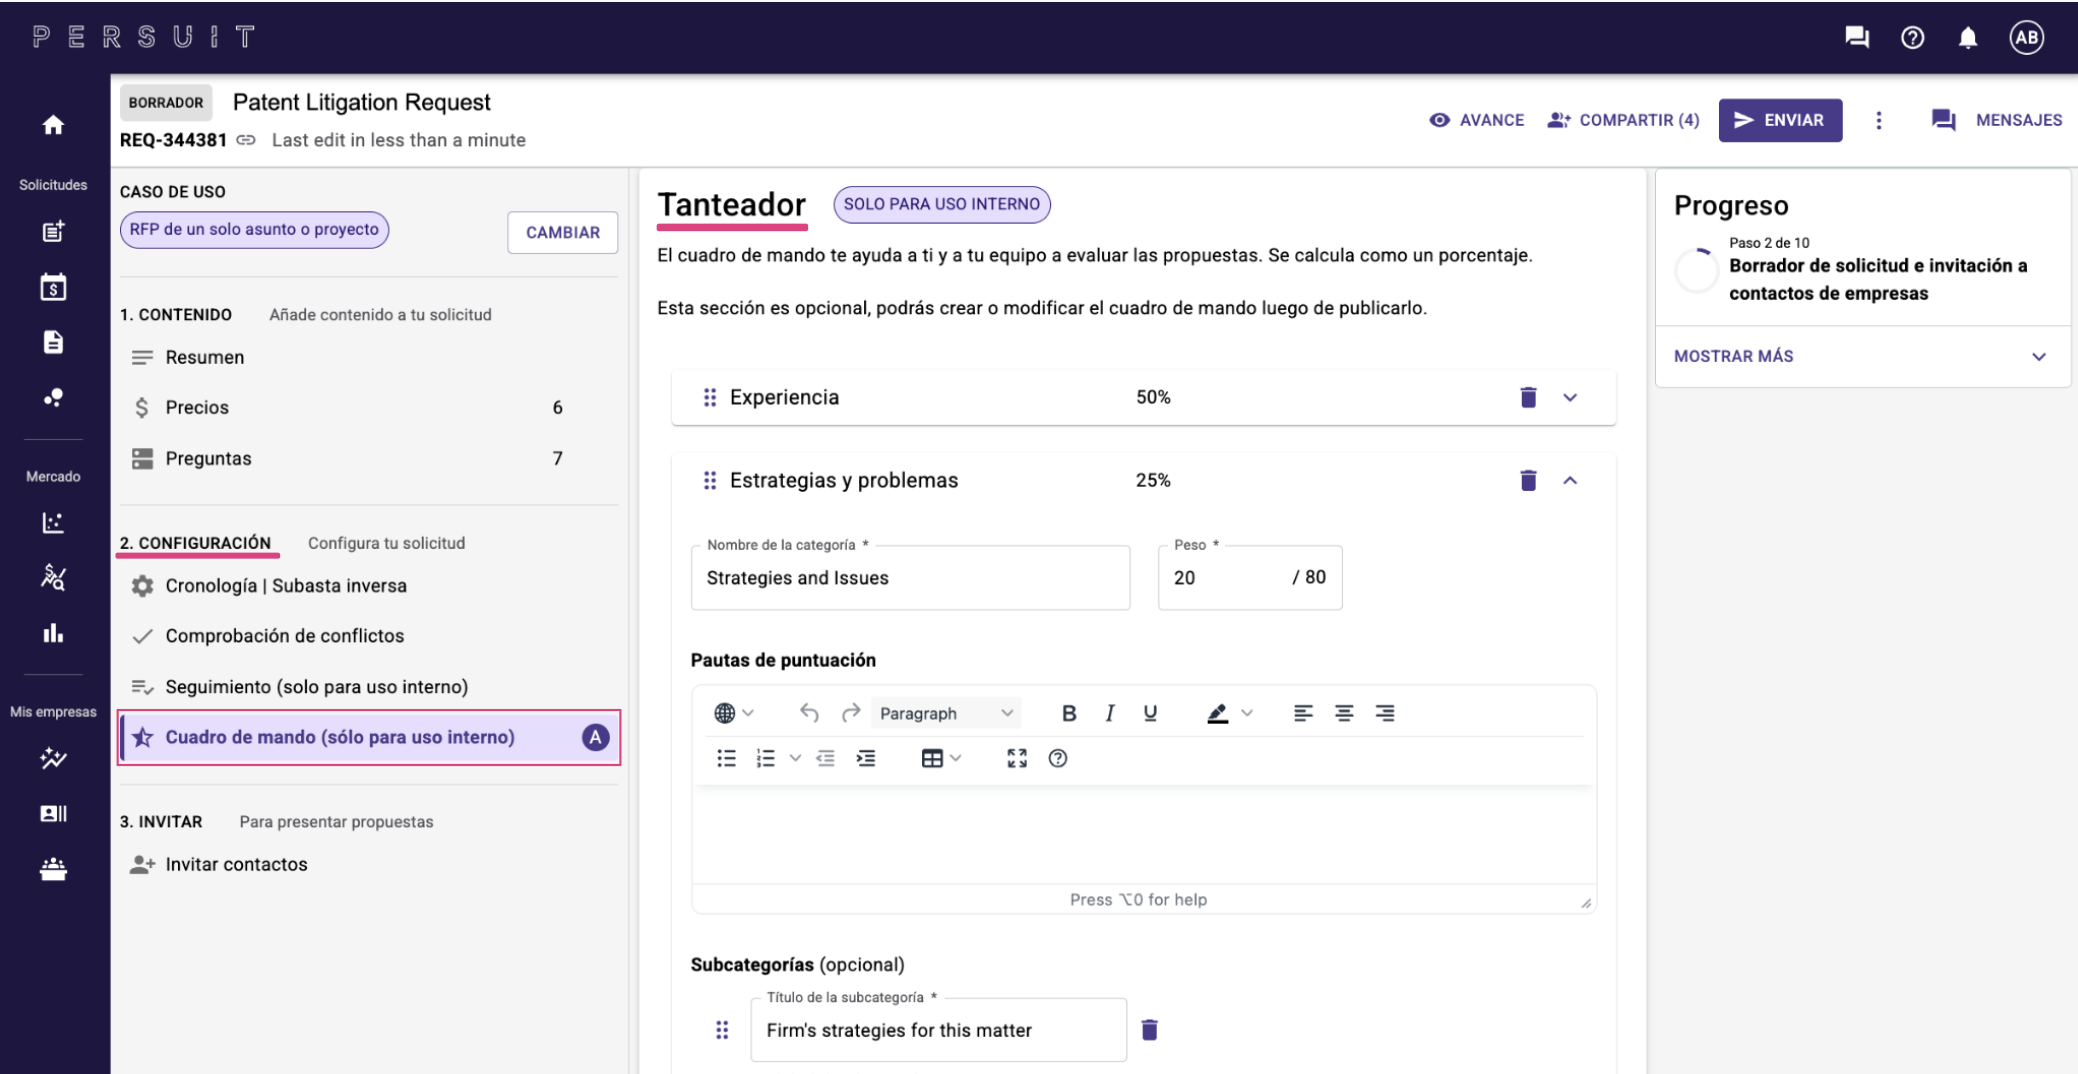Open the AB user avatar menu
The image size is (2078, 1074).
pos(2027,37)
